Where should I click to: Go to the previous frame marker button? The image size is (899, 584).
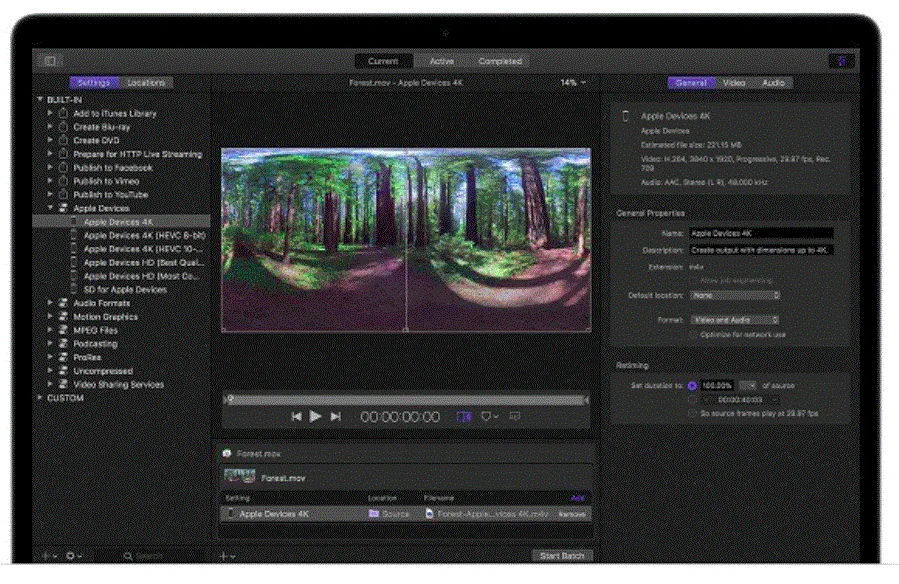click(296, 417)
